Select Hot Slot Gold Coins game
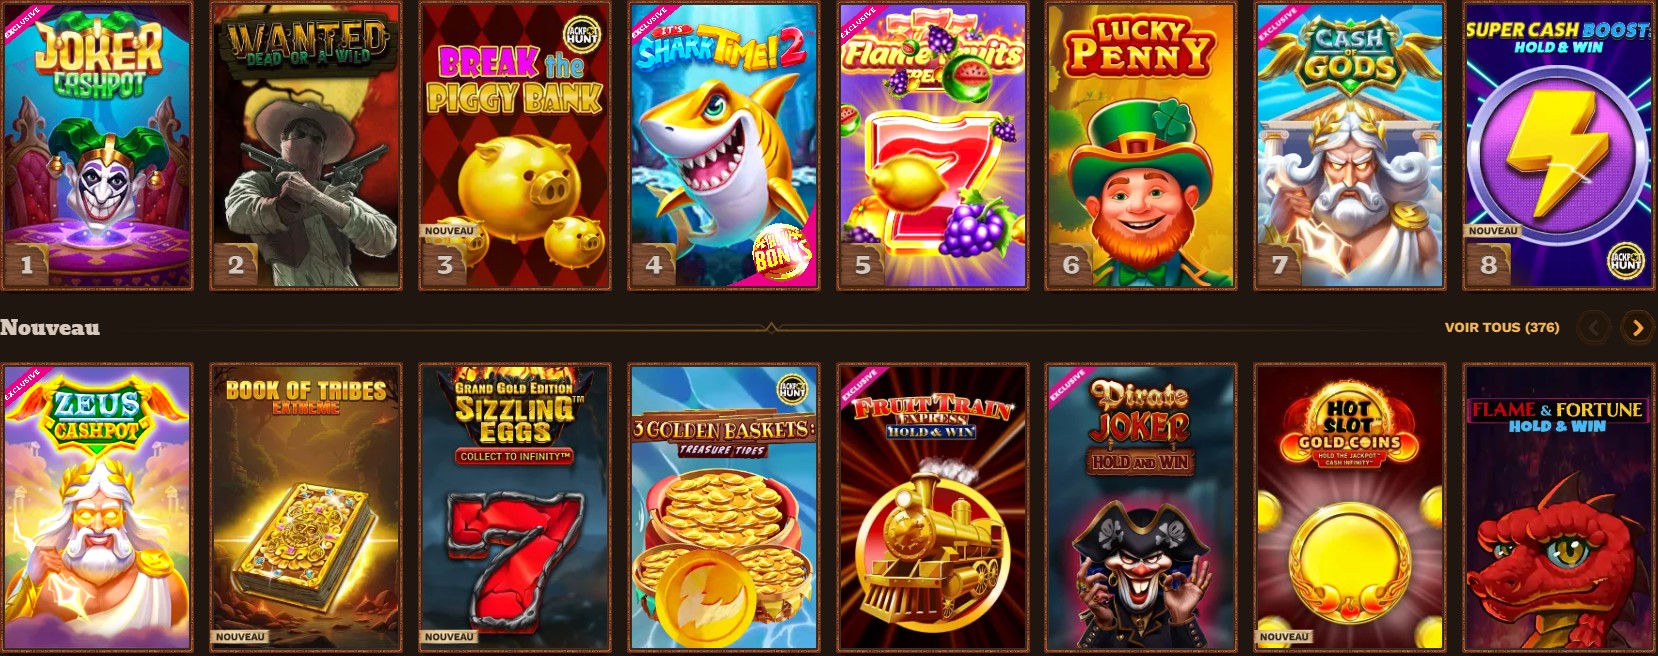 1350,508
